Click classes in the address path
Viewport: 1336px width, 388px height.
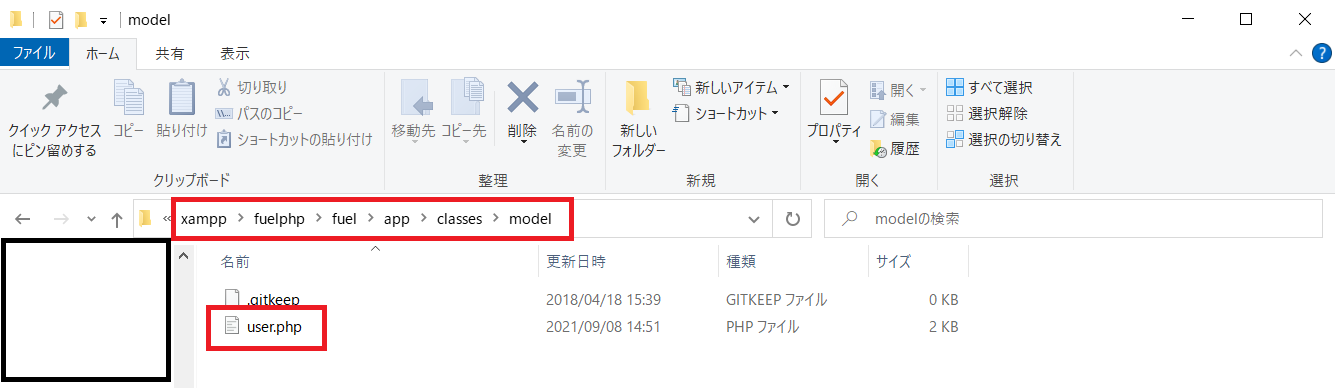(x=460, y=218)
